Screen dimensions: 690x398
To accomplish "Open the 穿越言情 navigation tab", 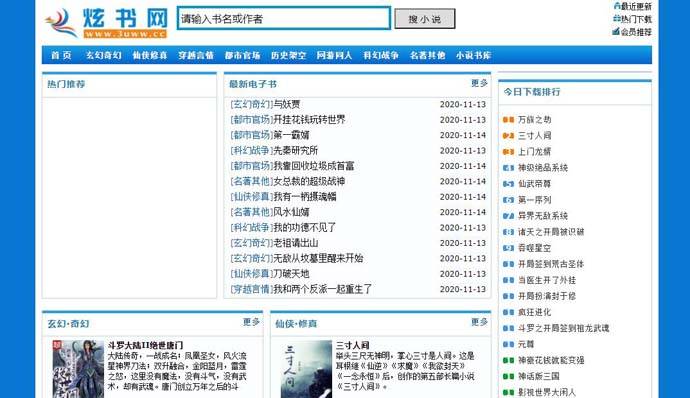I will point(196,55).
